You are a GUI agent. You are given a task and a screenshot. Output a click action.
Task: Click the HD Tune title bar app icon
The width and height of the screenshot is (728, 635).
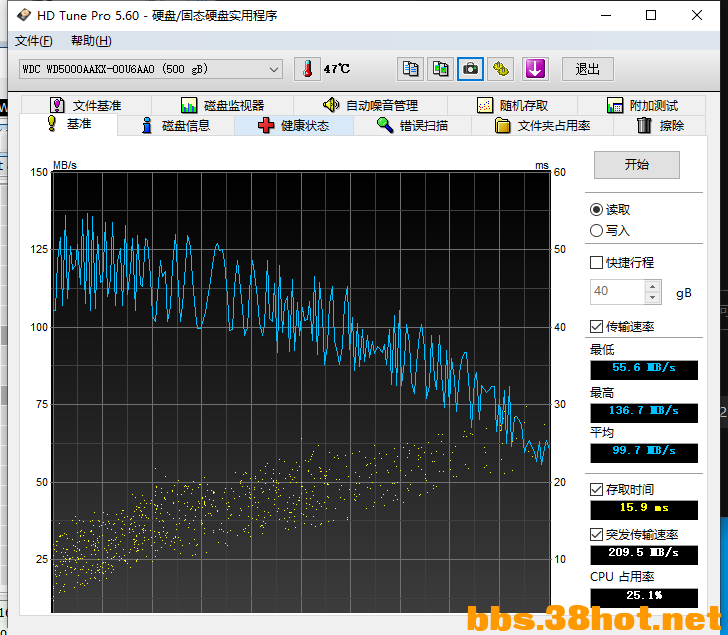24,15
